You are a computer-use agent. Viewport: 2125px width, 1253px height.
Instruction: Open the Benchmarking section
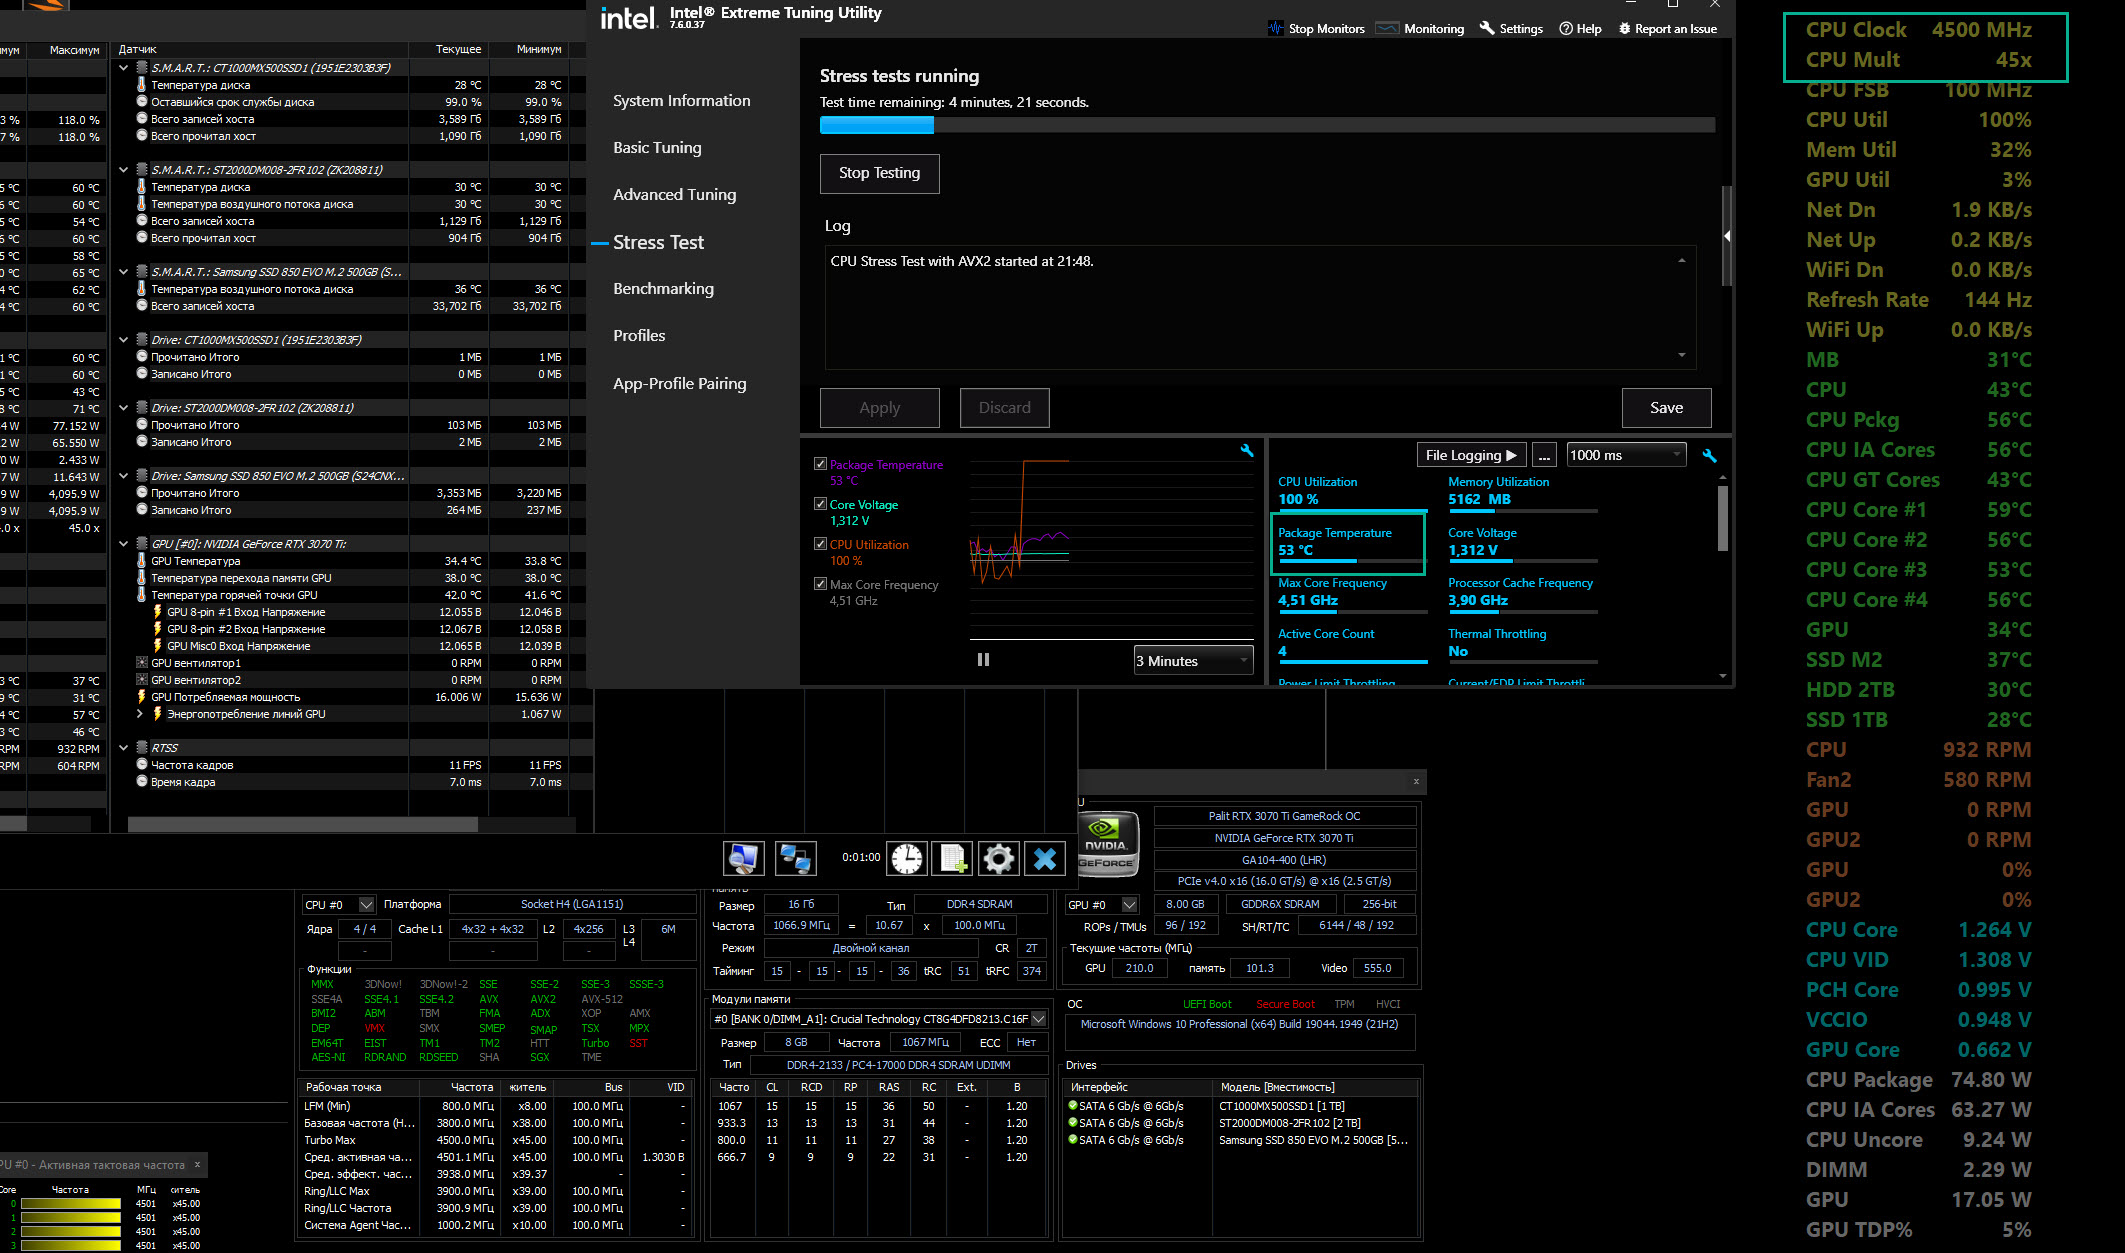pos(663,289)
